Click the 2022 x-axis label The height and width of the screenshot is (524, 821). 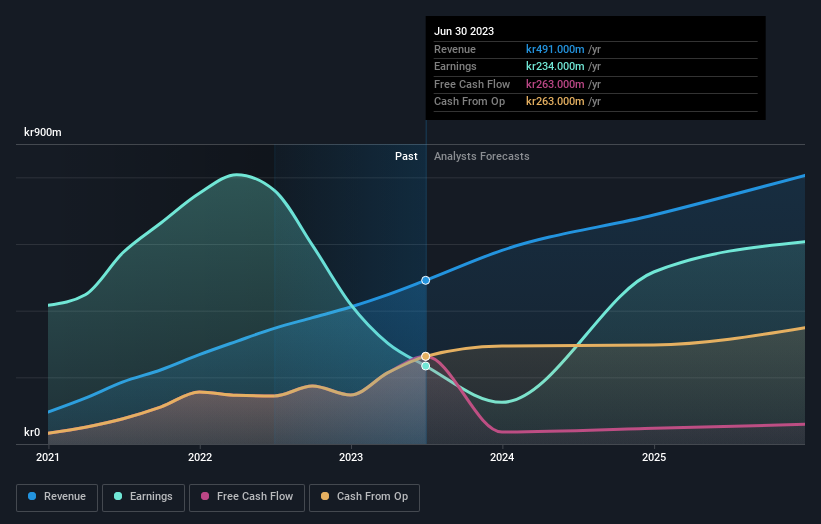[200, 458]
